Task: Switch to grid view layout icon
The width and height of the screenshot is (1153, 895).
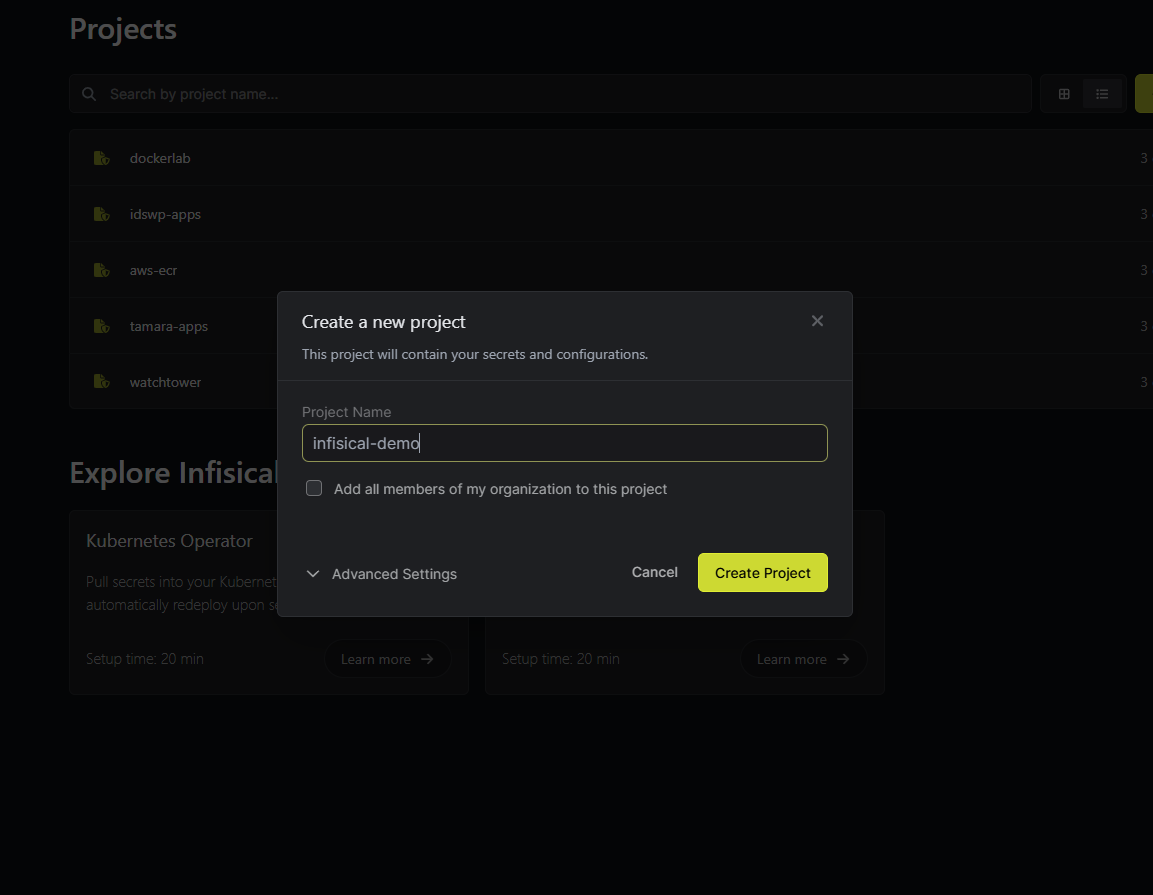Action: 1064,94
